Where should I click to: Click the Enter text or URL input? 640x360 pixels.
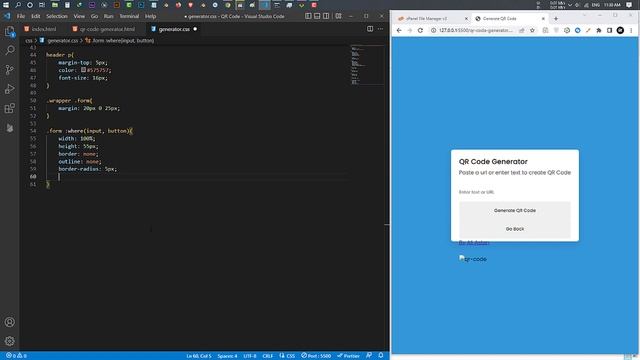[515, 192]
